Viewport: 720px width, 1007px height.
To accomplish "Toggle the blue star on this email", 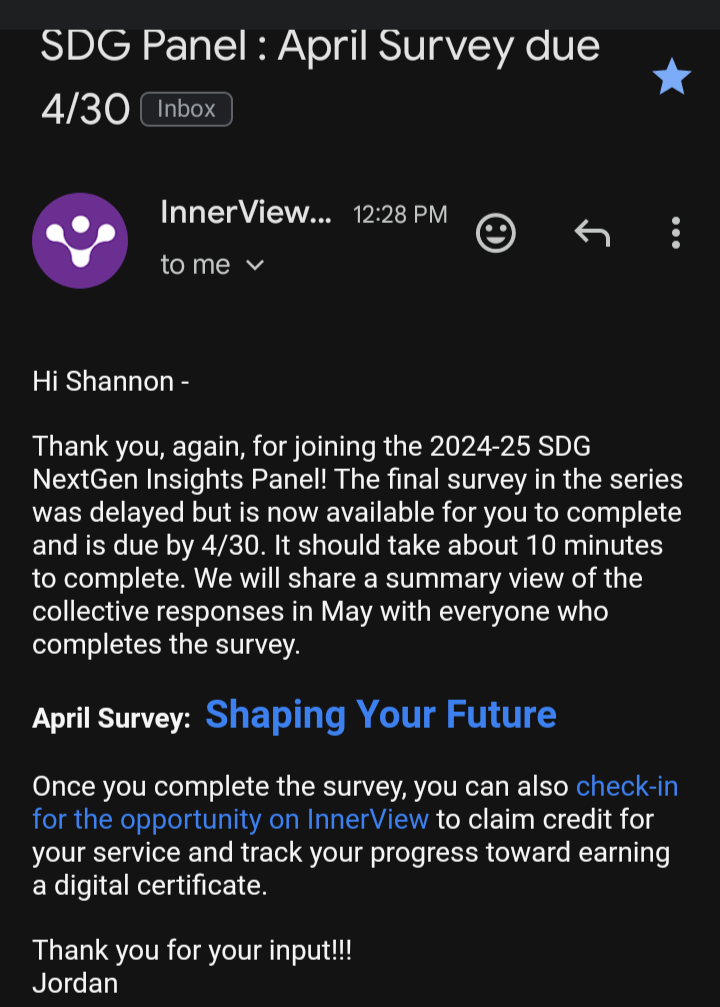I will coord(672,77).
